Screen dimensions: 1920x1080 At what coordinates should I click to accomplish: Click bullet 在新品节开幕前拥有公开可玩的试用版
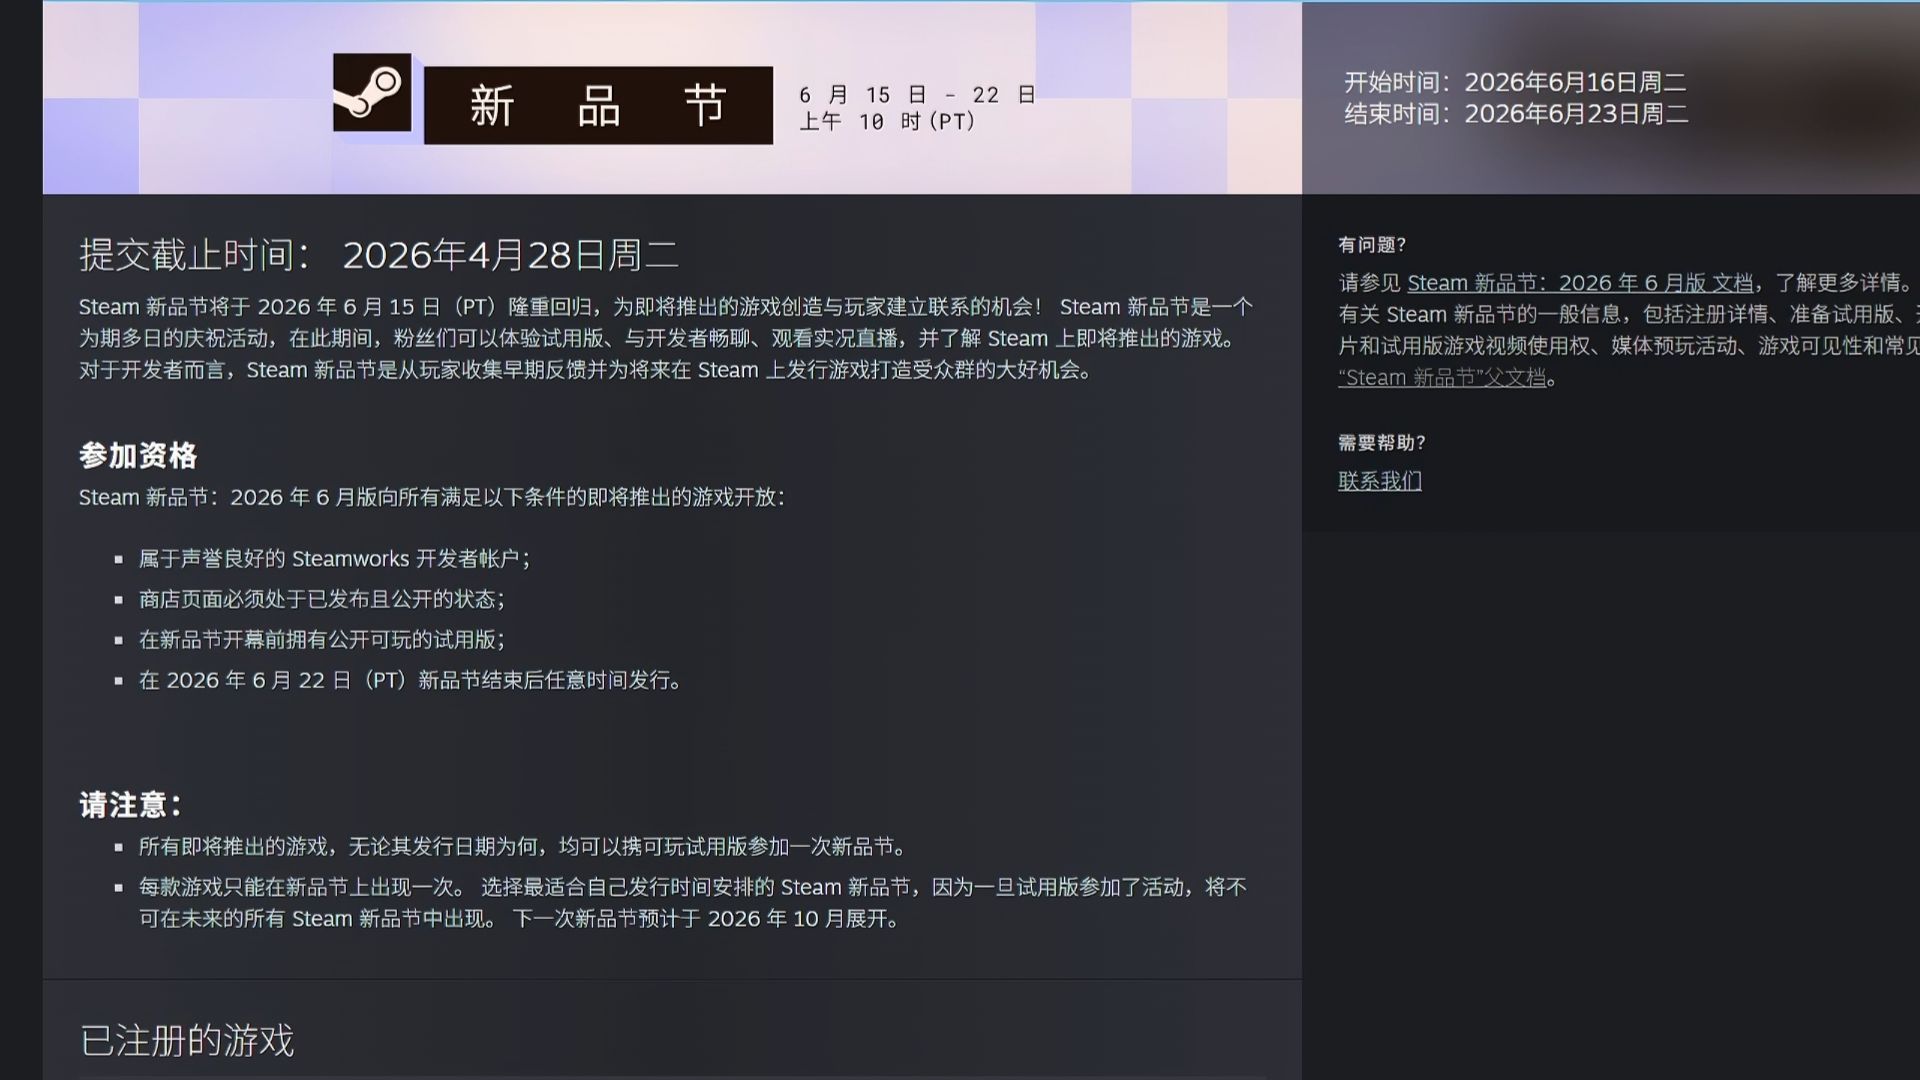coord(321,640)
